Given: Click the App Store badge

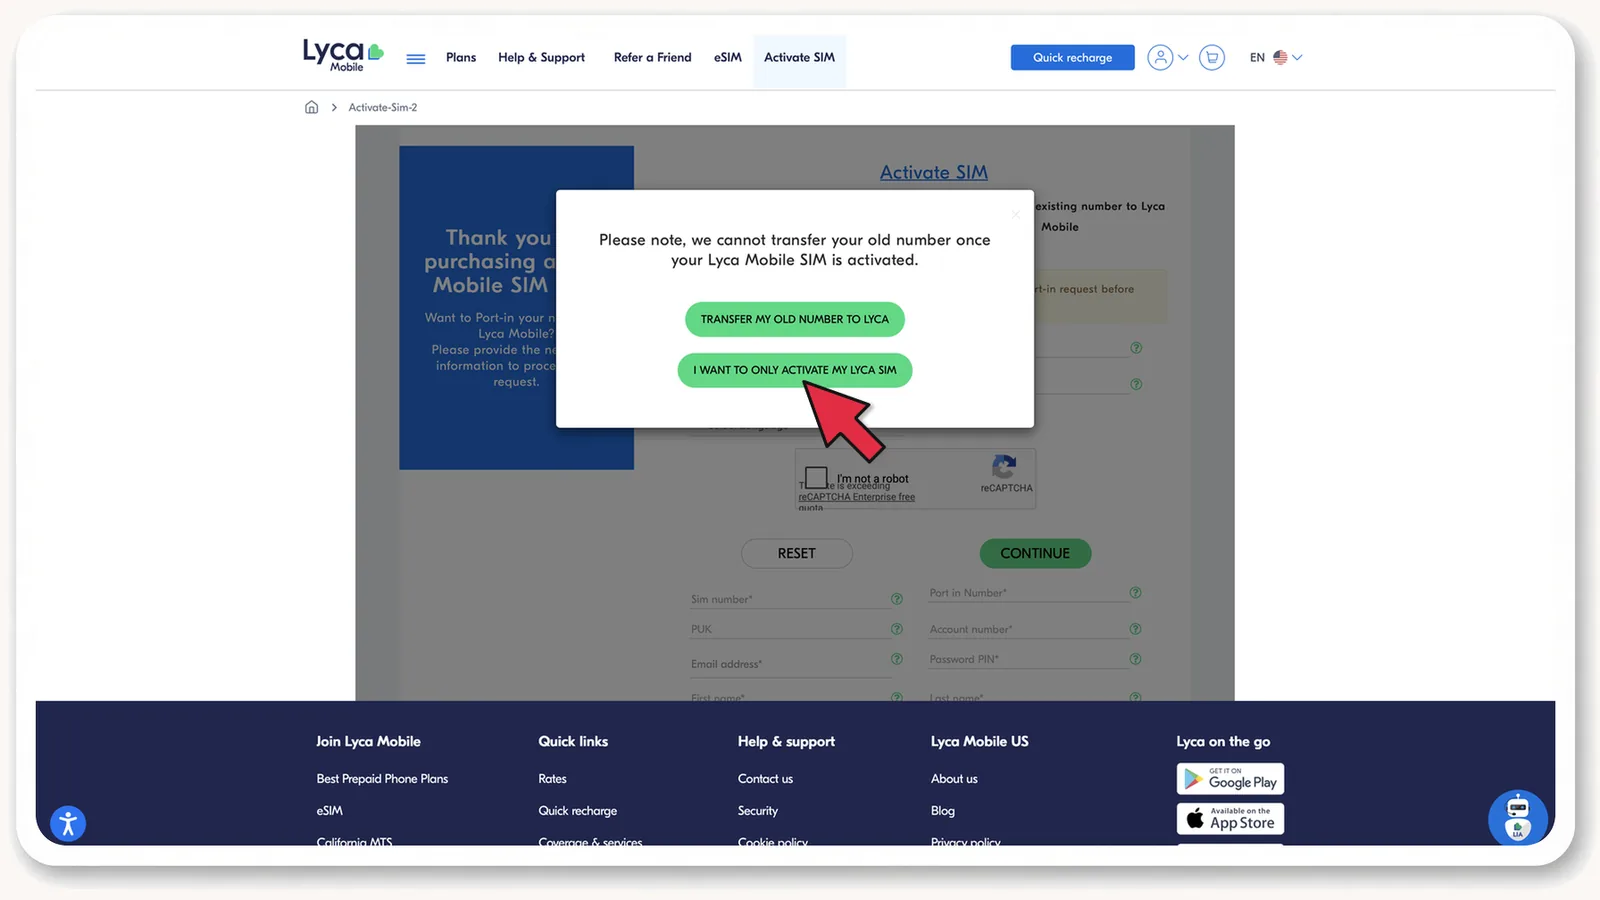Looking at the screenshot, I should point(1230,819).
